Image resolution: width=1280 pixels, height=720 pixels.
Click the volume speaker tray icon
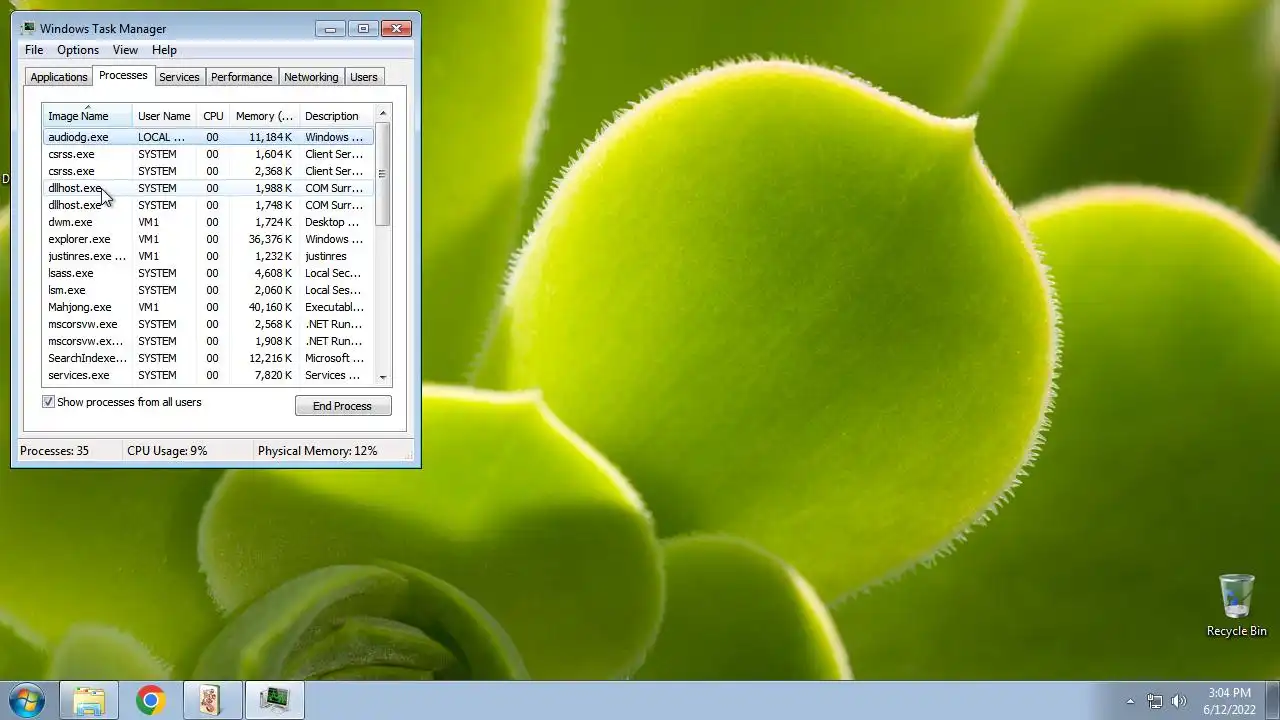1179,701
